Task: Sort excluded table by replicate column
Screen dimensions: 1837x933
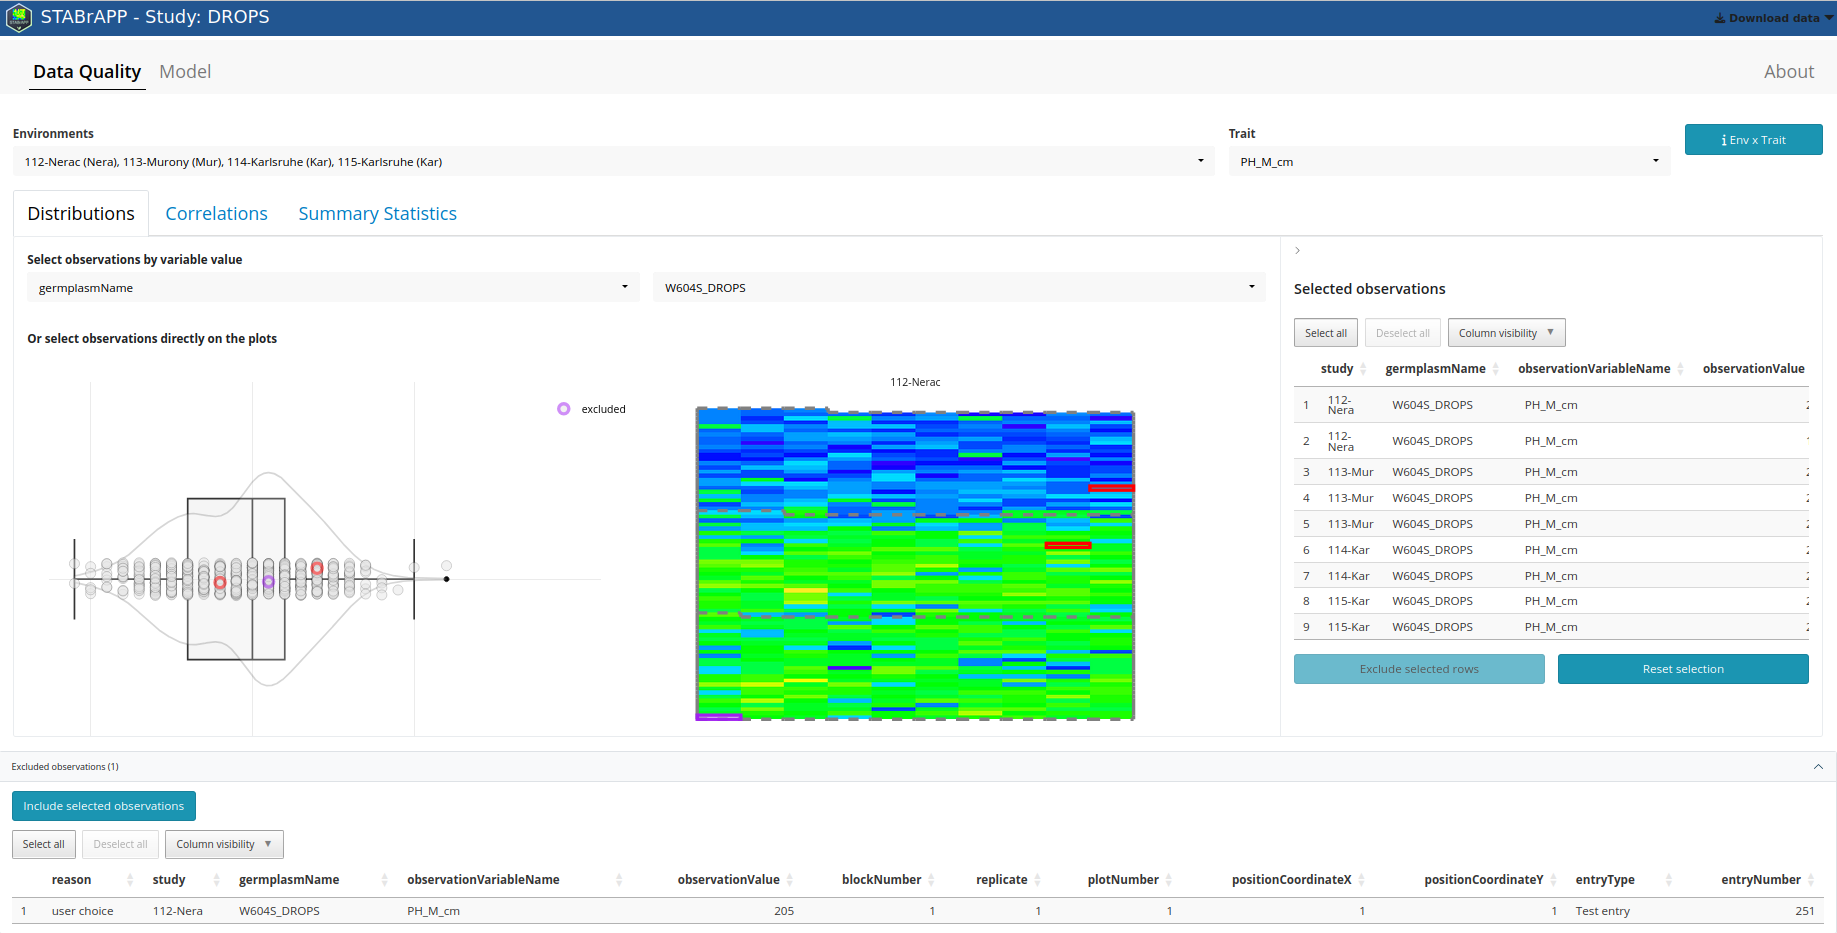Action: (1008, 880)
